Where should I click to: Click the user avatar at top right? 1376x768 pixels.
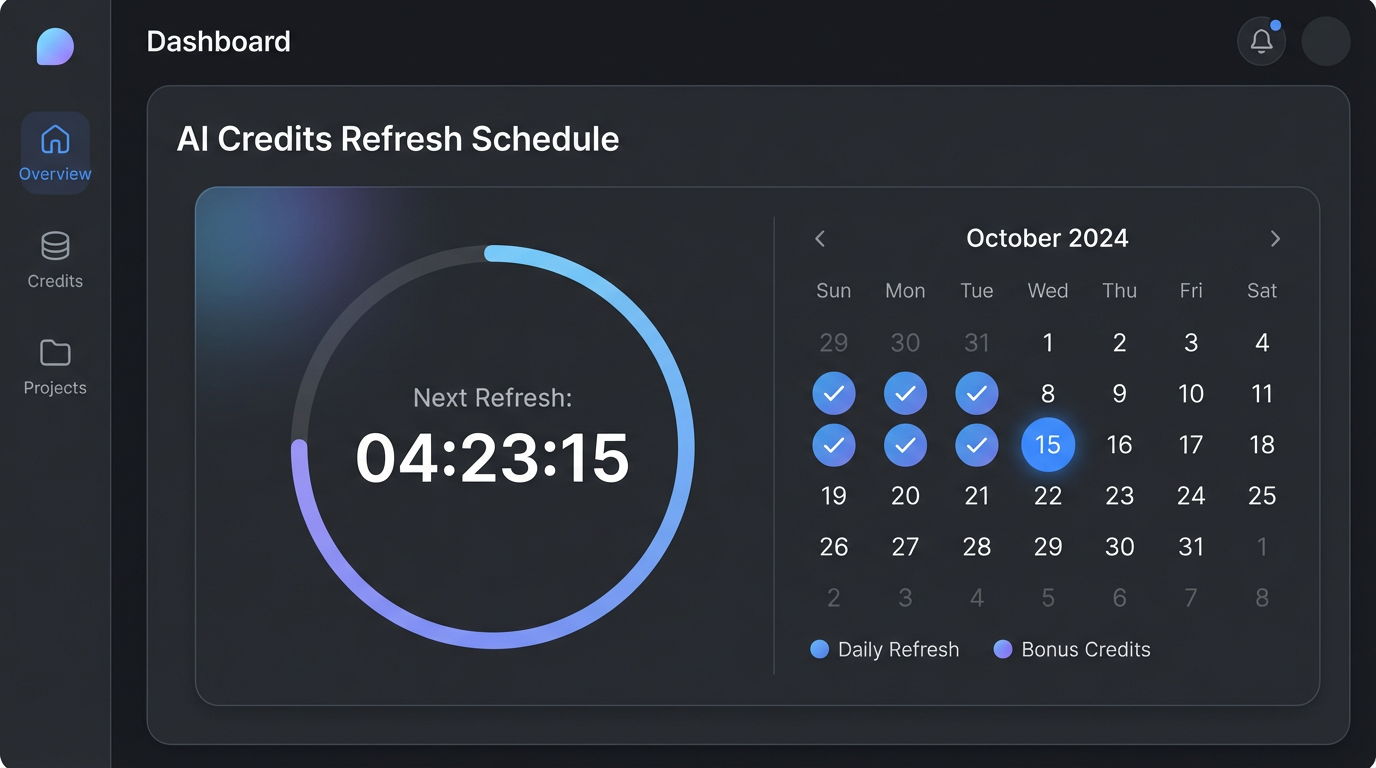[x=1325, y=41]
